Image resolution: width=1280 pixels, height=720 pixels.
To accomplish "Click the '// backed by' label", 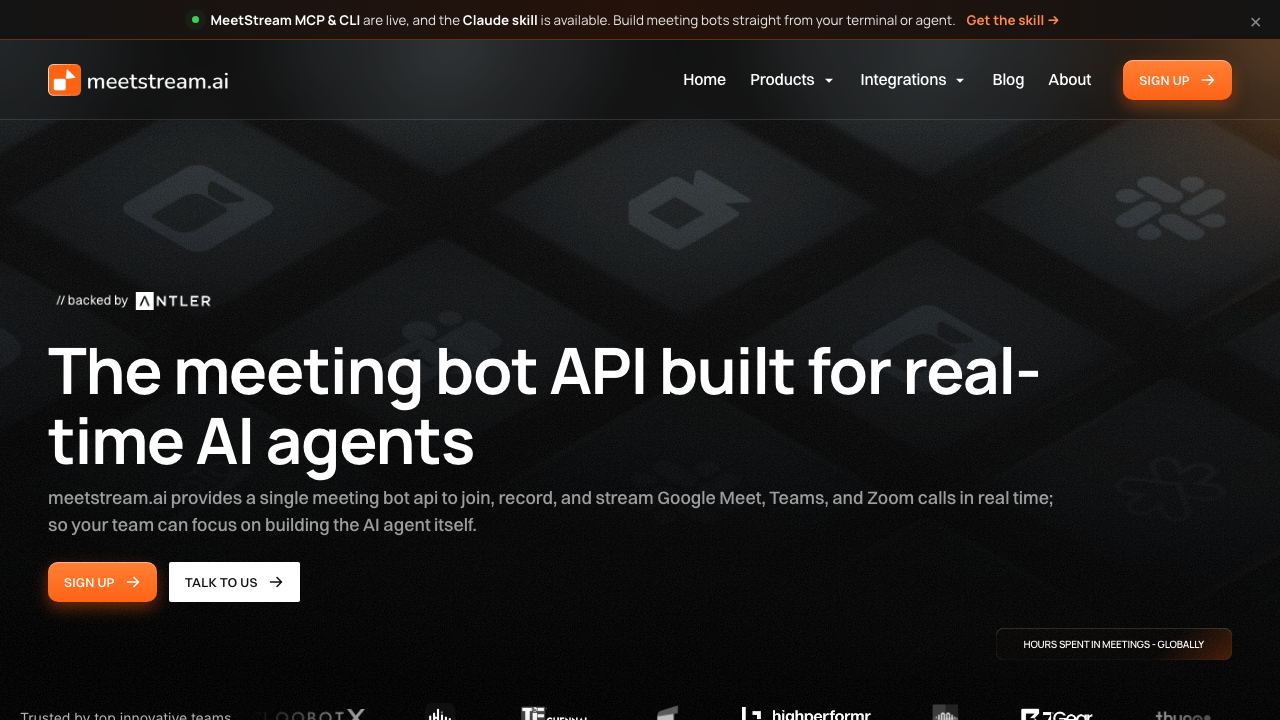I will click(92, 300).
